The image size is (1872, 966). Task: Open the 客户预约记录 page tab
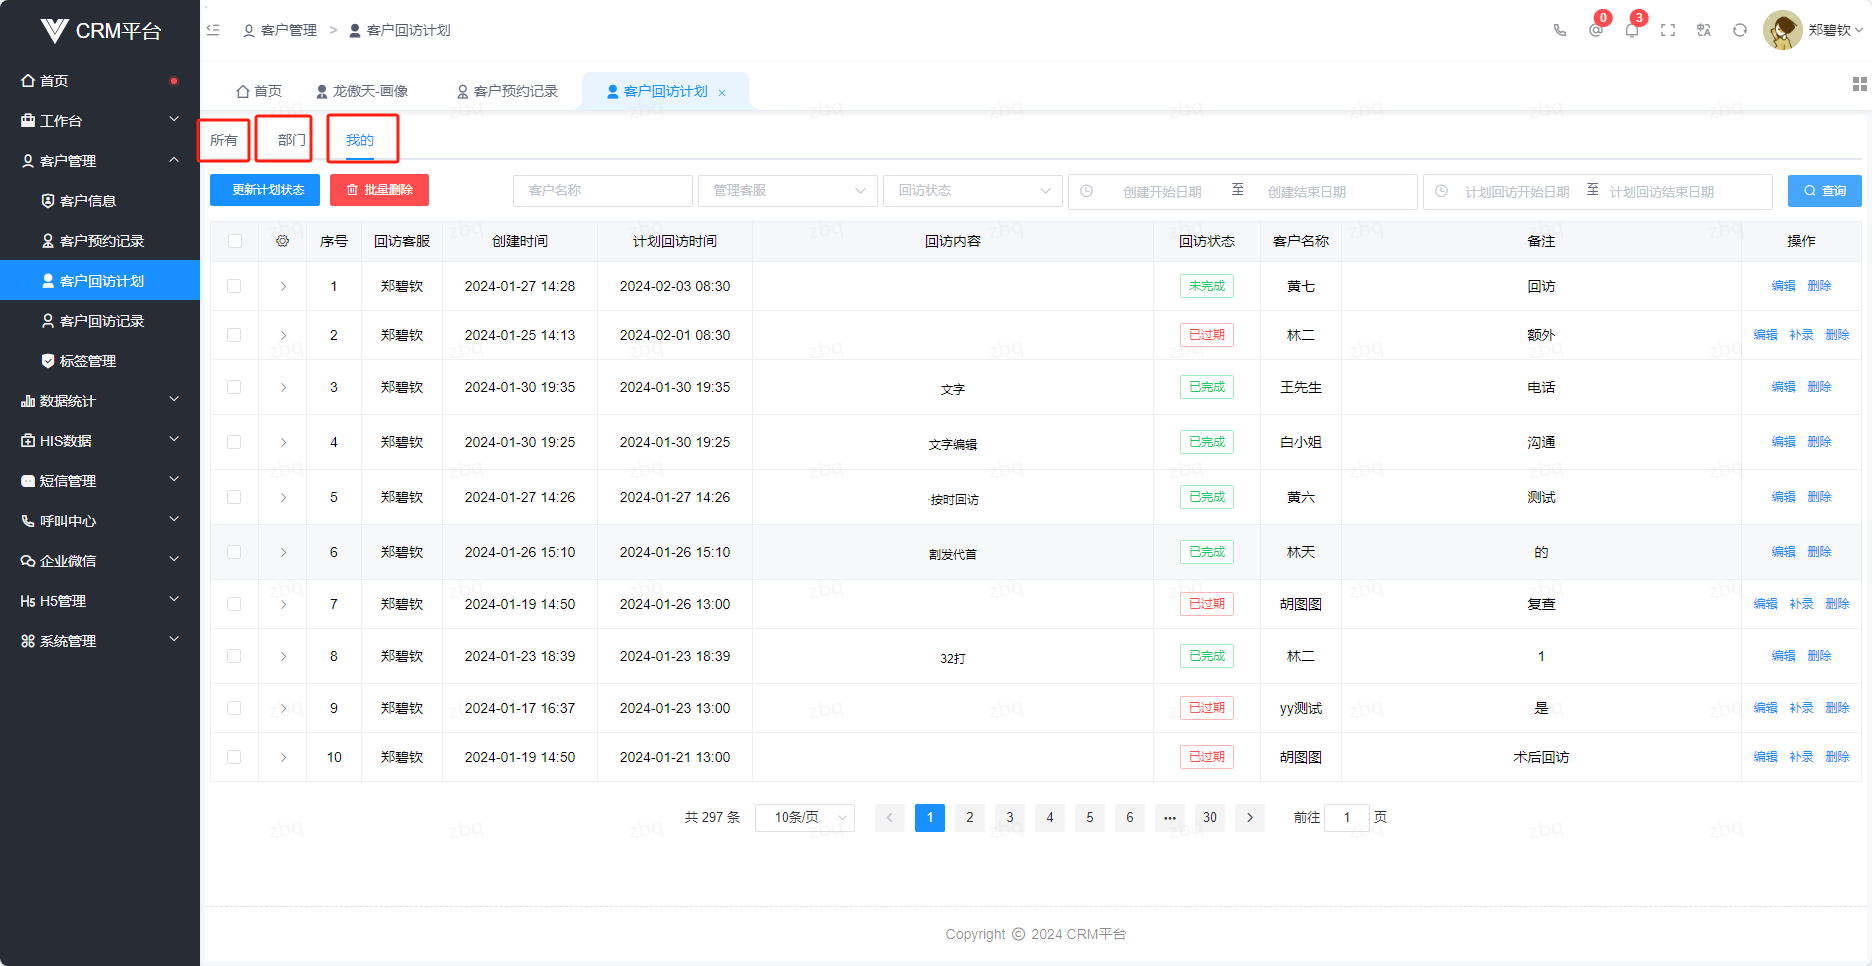(x=508, y=91)
